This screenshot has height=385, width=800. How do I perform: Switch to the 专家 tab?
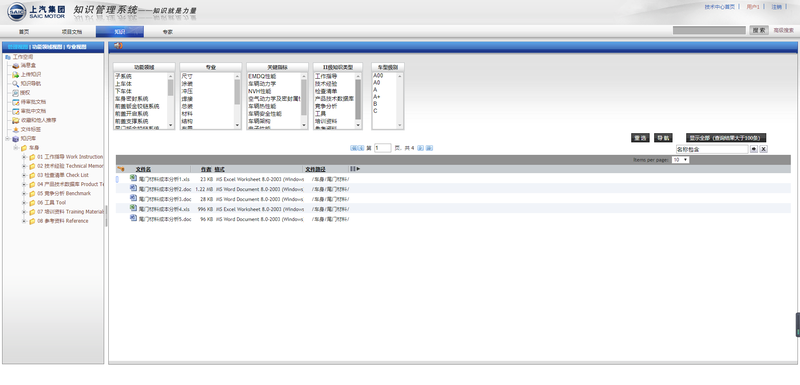[x=167, y=32]
